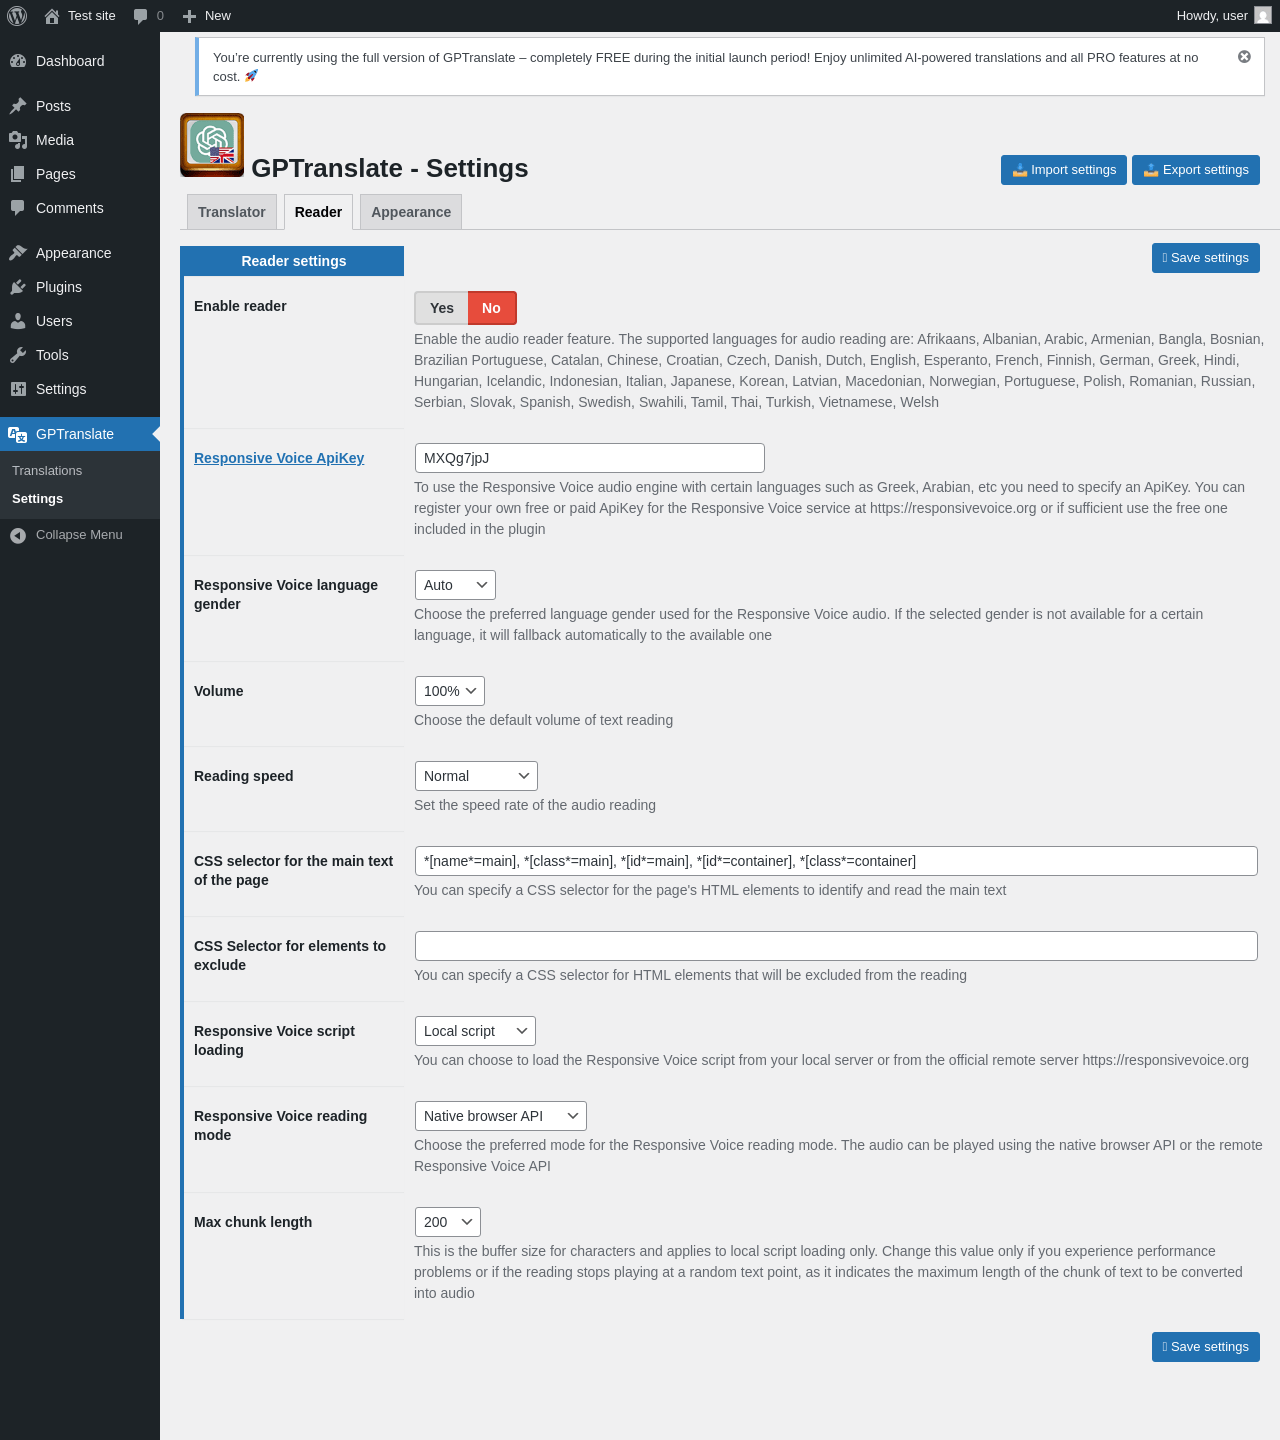Screen dimensions: 1280x1440
Task: Open the Test site home icon
Action: pyautogui.click(x=52, y=16)
